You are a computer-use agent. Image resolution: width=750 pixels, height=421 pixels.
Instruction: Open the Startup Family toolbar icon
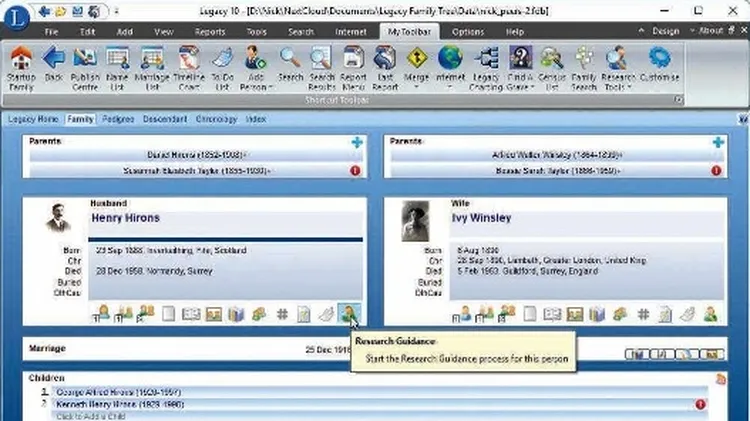coord(21,68)
